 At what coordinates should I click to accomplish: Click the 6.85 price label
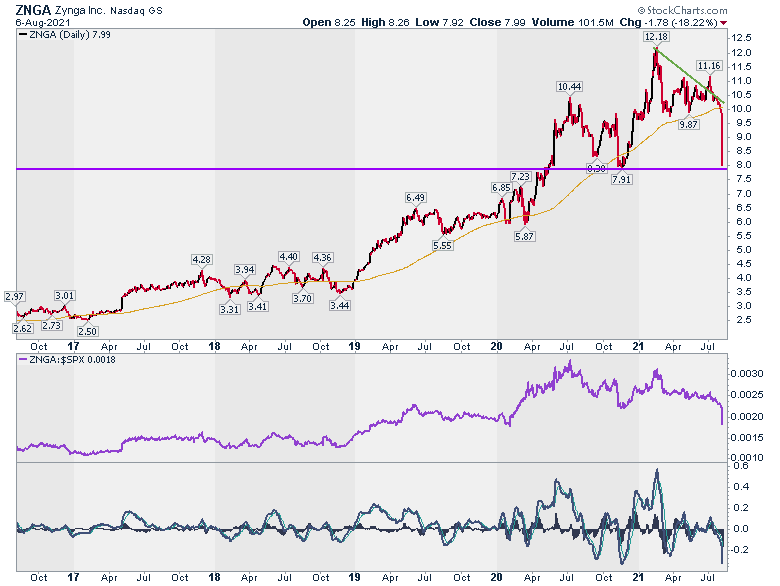coord(501,188)
